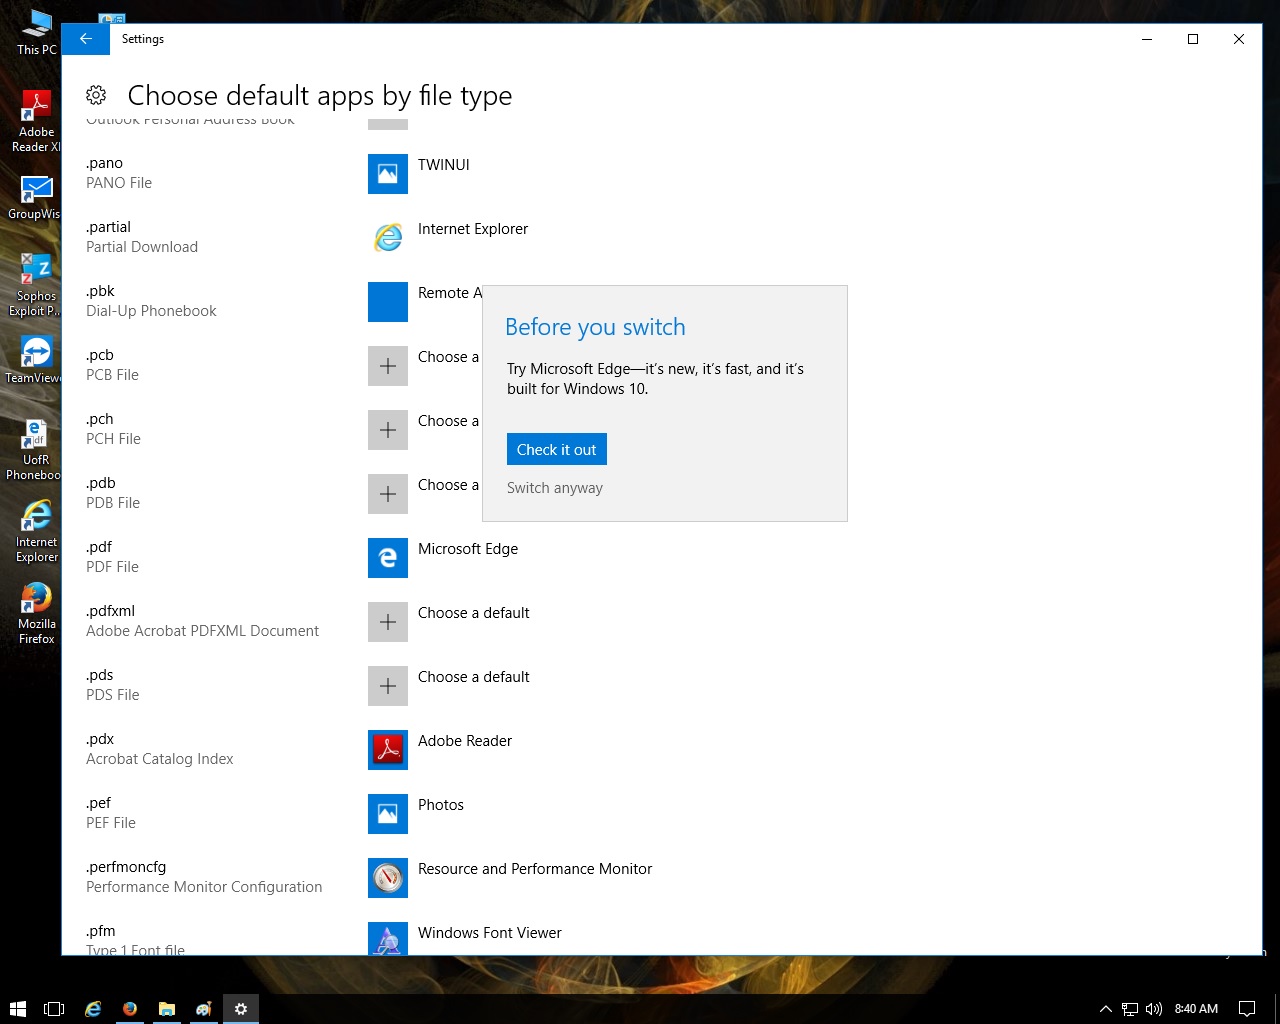Click TWINUI default app label

pos(444,165)
